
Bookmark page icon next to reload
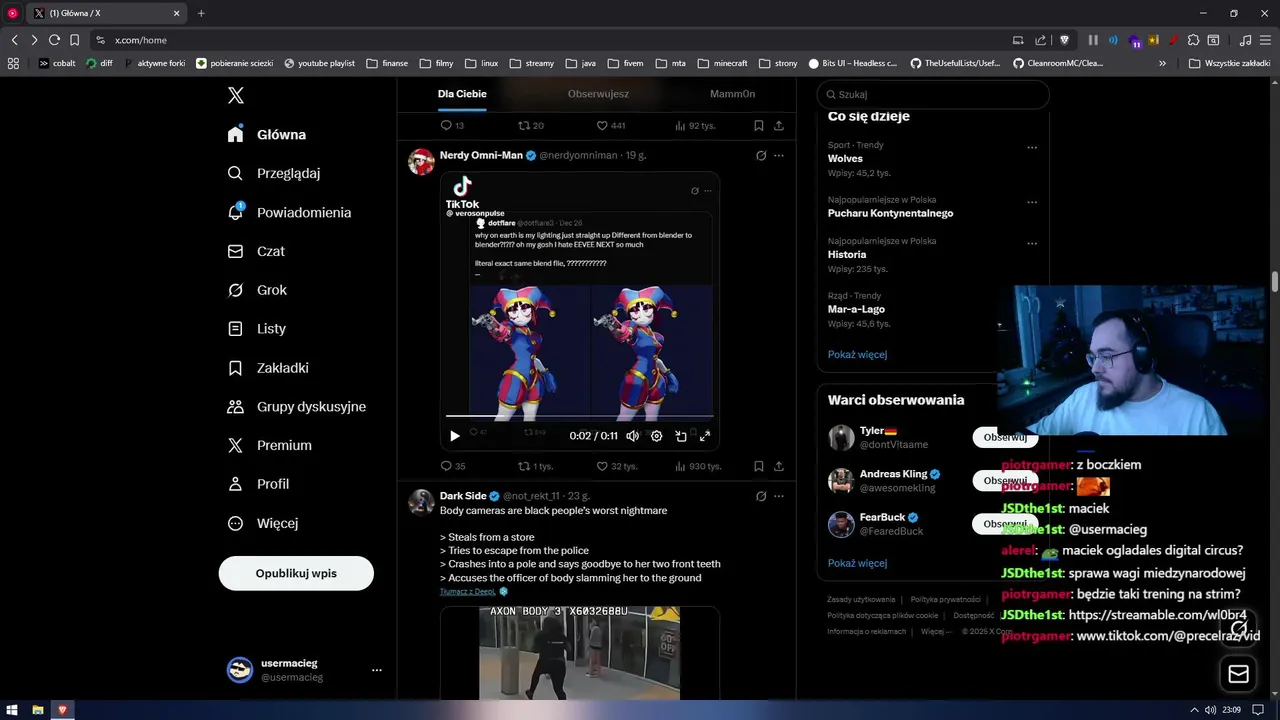(74, 40)
